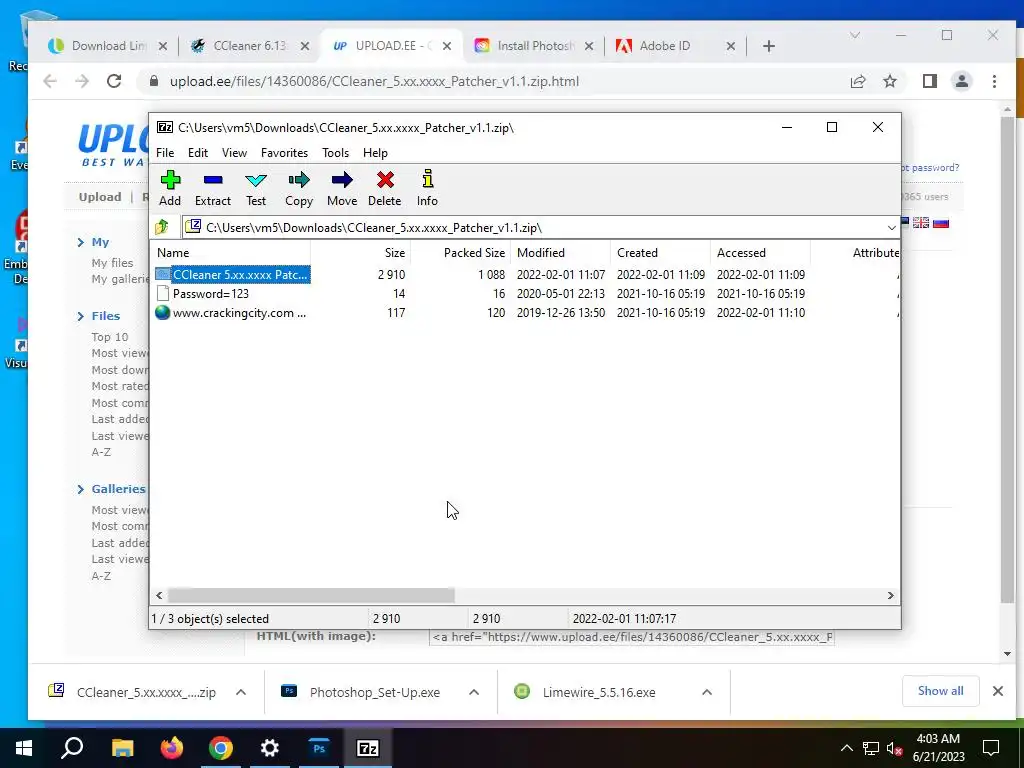Screen dimensions: 1024x768
Task: Sort the list by Size column
Action: 360,253
